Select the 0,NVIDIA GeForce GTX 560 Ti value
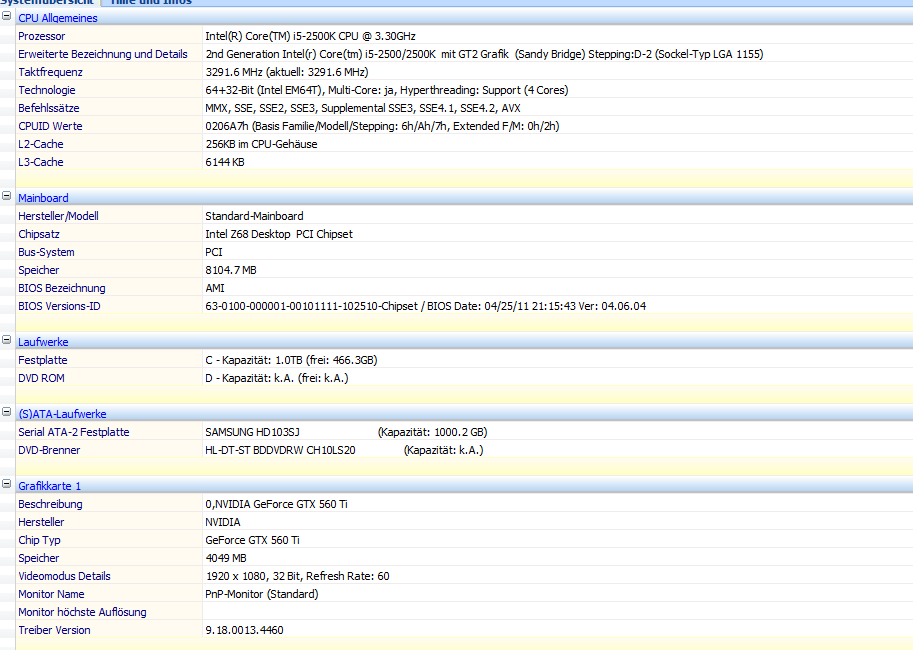 coord(276,504)
